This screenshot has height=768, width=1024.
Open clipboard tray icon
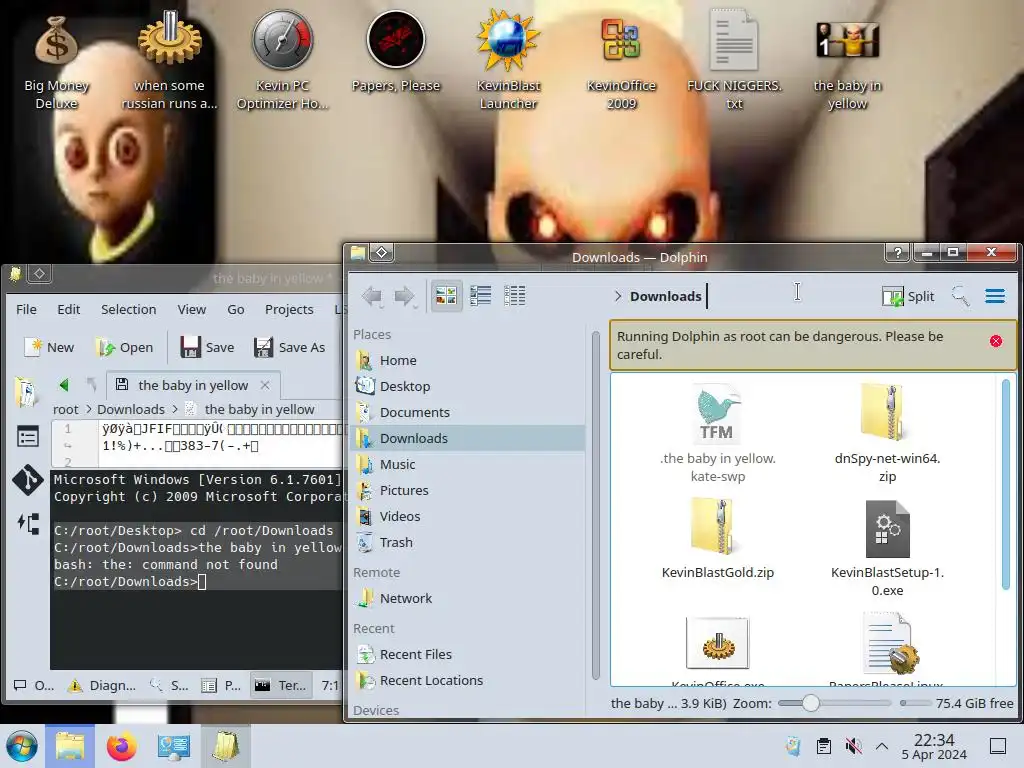[x=824, y=746]
